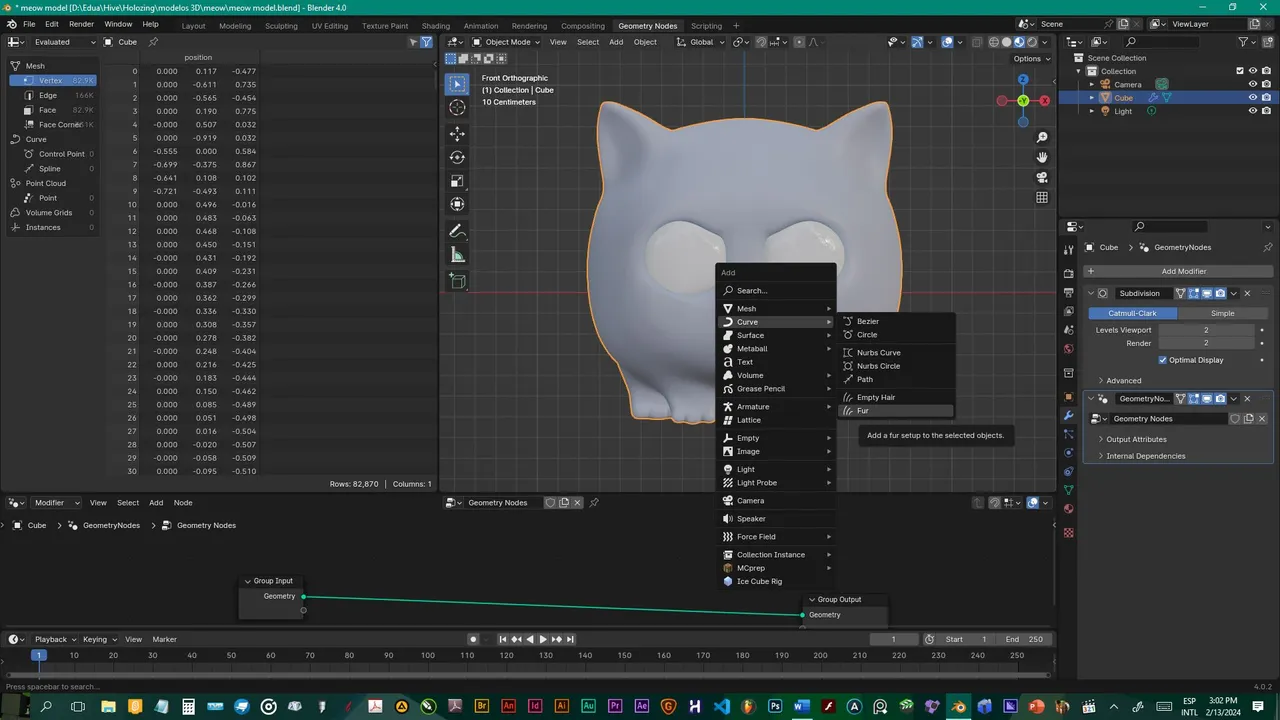1280x720 pixels.
Task: Select the Transform tool
Action: (x=457, y=204)
